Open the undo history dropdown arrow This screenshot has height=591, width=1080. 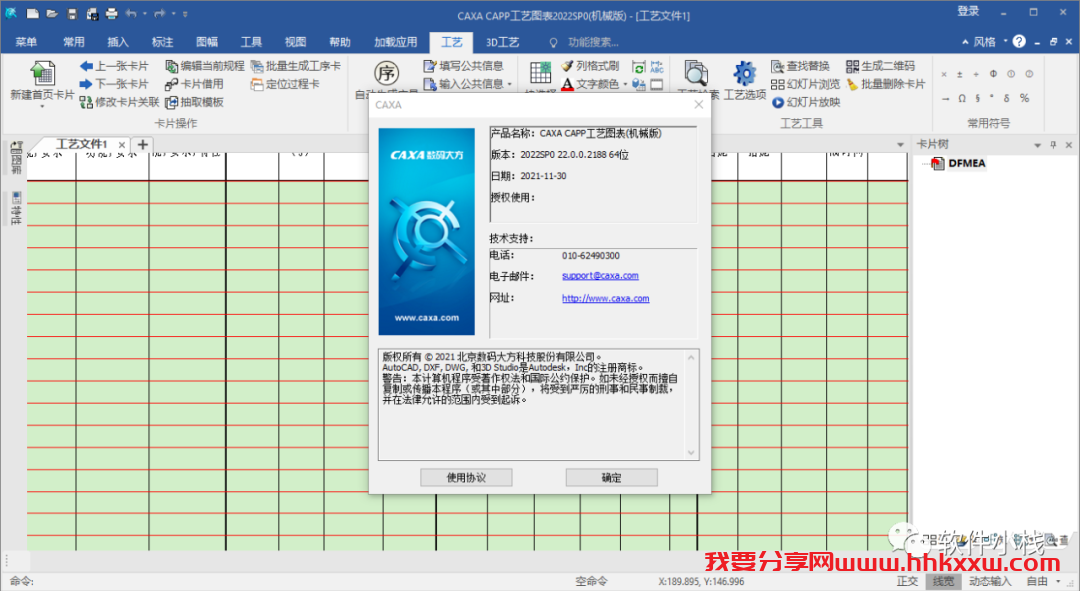coord(145,13)
